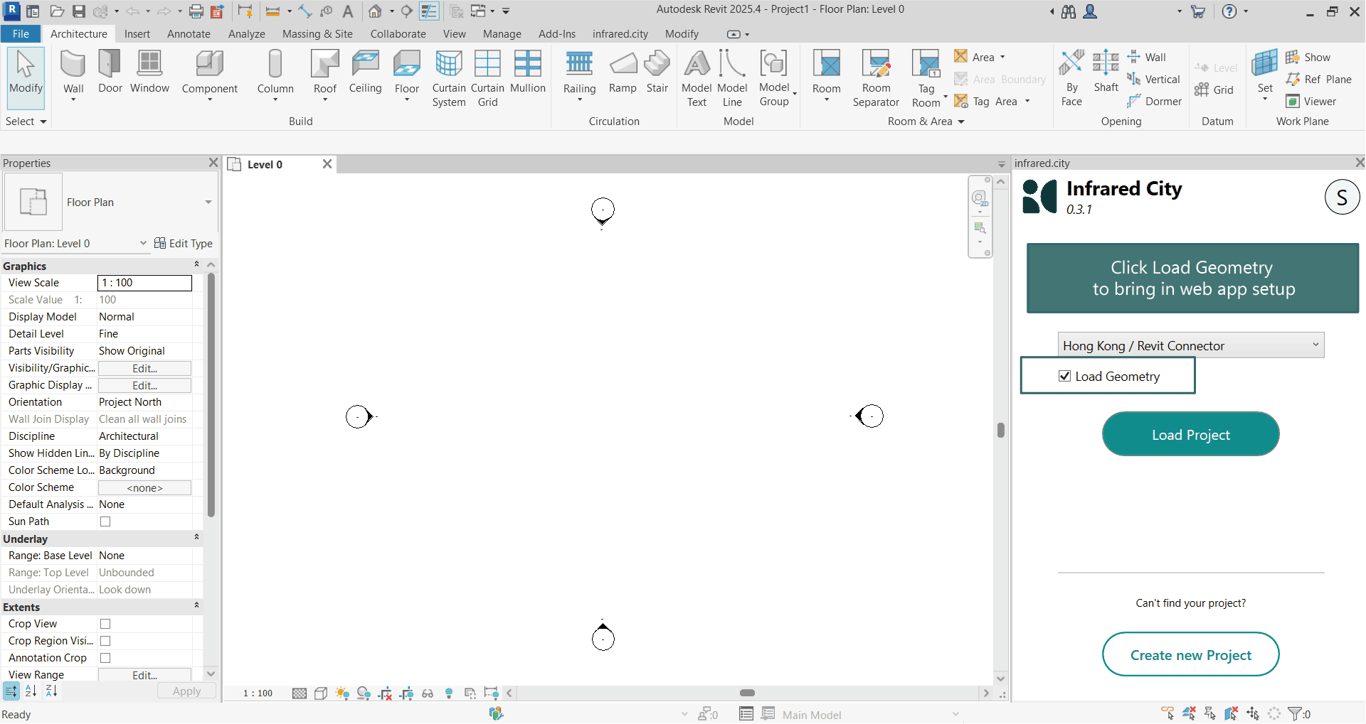This screenshot has height=724, width=1366.
Task: Switch to the Collaborate tab
Action: click(x=398, y=34)
